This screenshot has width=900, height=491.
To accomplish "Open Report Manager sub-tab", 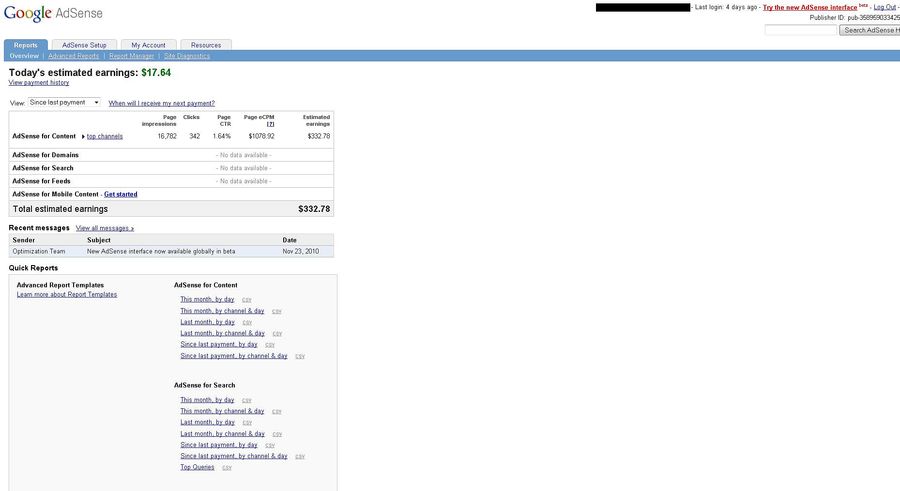I will pos(131,56).
